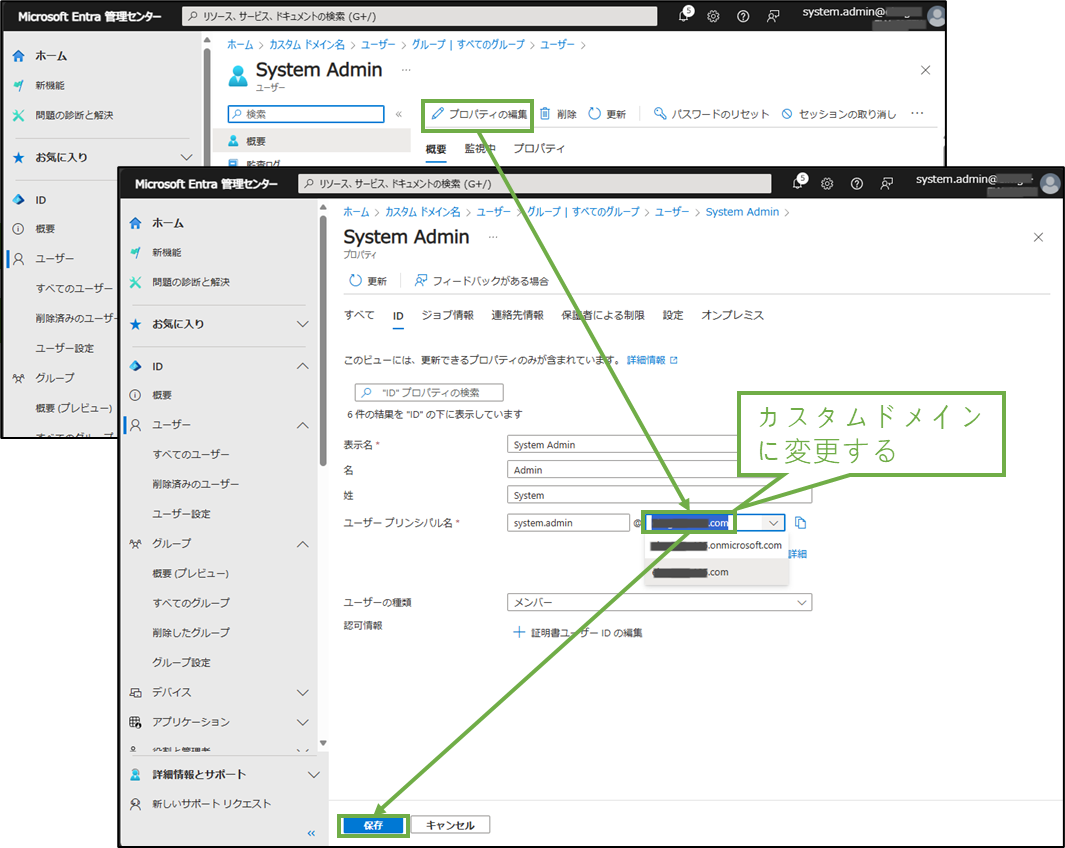Open 新しいサポート リクエスト in sidebar
This screenshot has height=848, width=1065.
click(200, 804)
